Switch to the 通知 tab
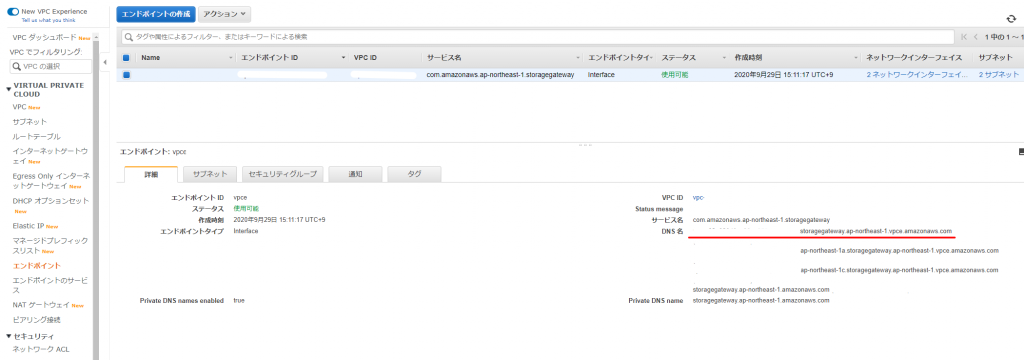1024x360 pixels. coord(355,174)
